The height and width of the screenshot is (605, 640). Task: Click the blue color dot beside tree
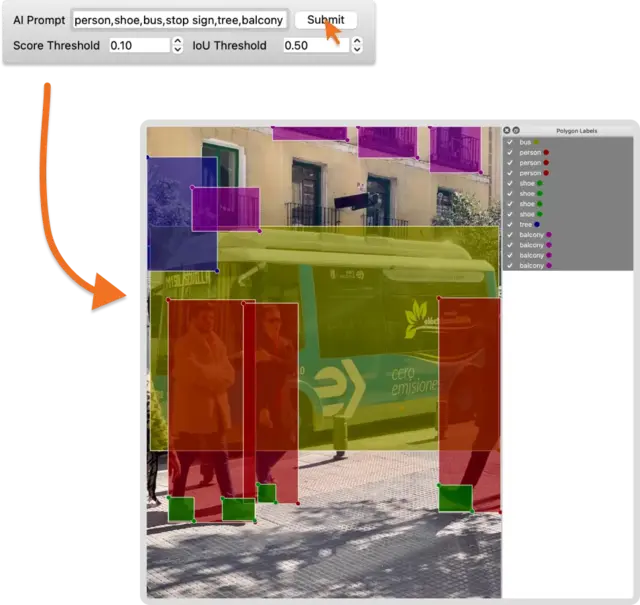(x=537, y=225)
